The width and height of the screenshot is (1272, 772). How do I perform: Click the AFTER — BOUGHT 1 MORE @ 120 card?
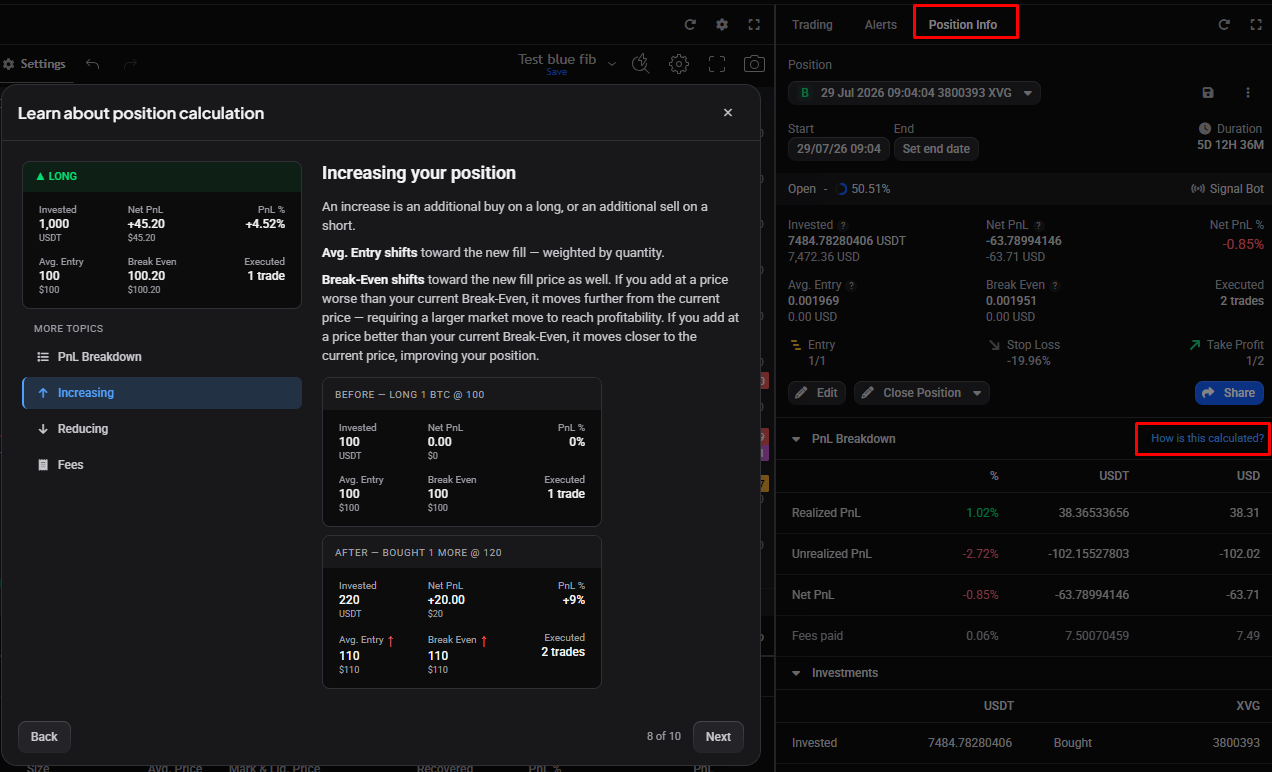462,612
